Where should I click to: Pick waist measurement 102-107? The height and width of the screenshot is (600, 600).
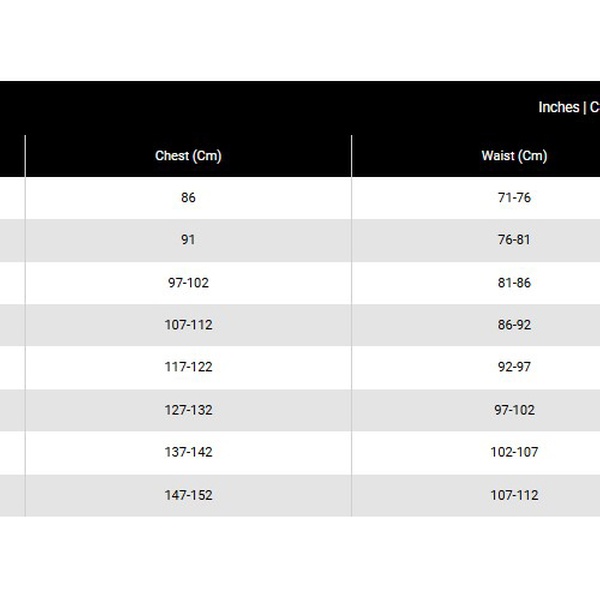[x=514, y=452]
